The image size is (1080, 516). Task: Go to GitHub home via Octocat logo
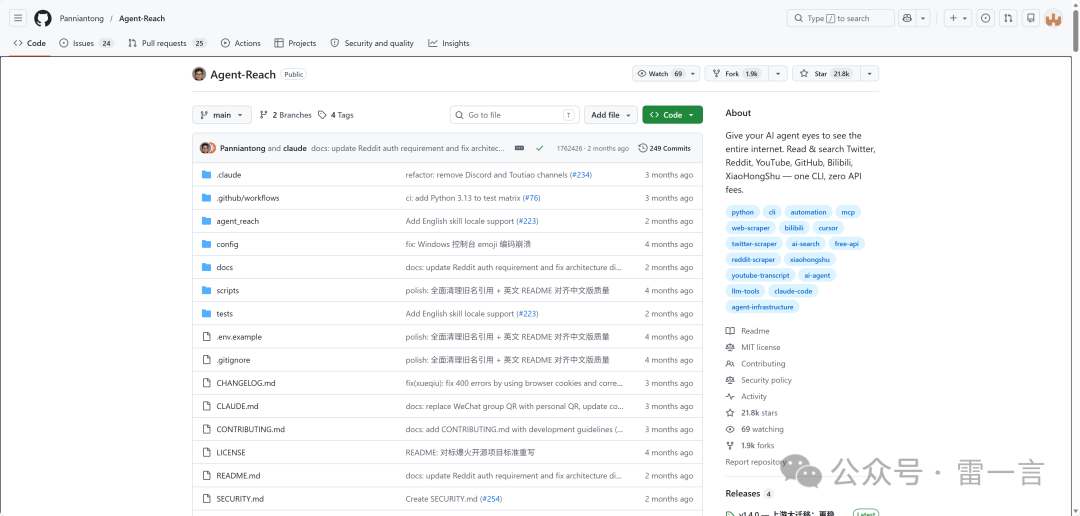(43, 19)
